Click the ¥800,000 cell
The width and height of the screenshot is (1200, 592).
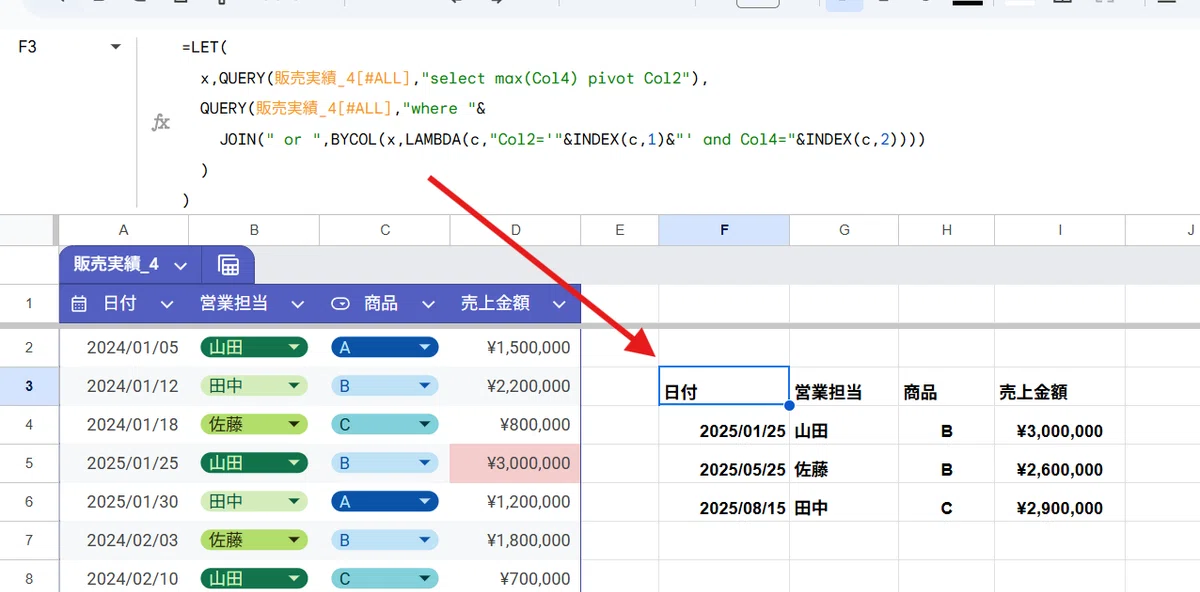pos(515,425)
